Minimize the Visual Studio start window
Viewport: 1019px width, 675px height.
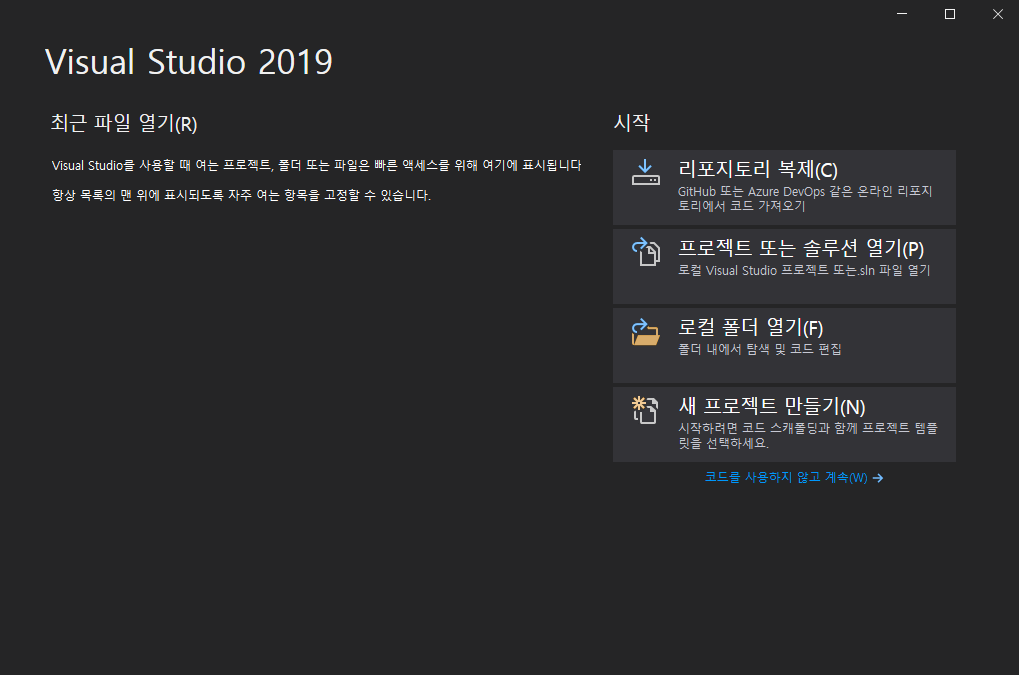902,14
